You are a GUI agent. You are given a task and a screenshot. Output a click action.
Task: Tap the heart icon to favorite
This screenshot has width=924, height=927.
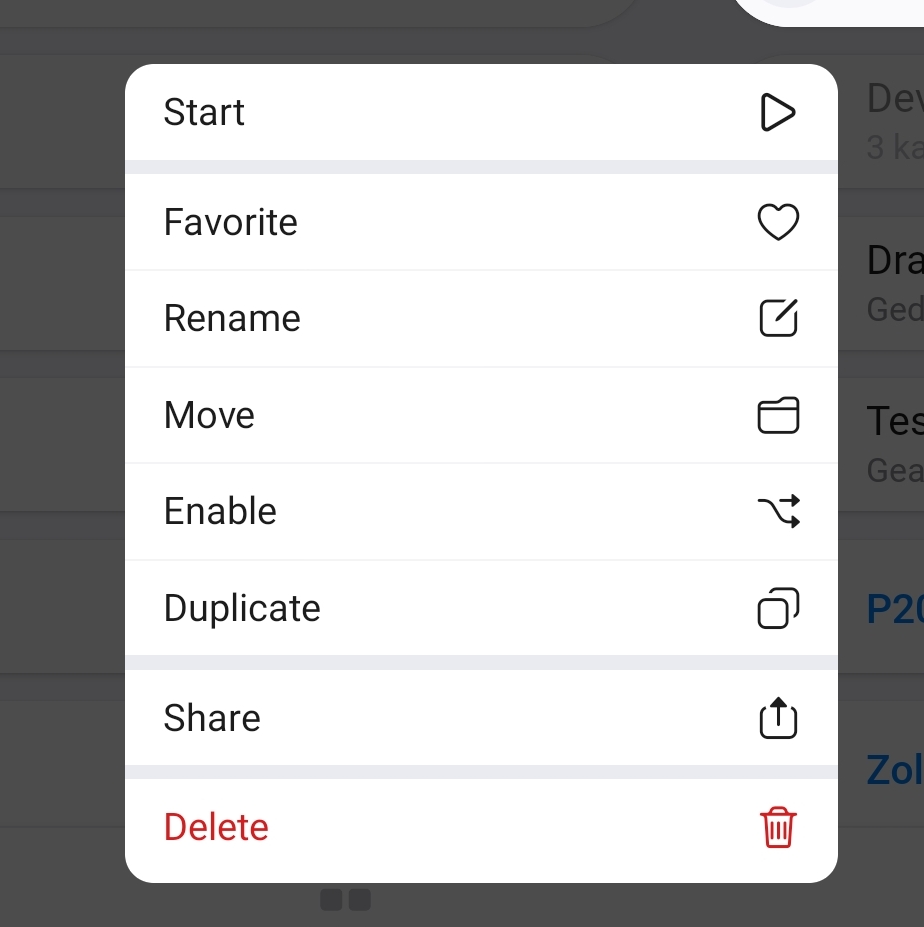pos(778,221)
